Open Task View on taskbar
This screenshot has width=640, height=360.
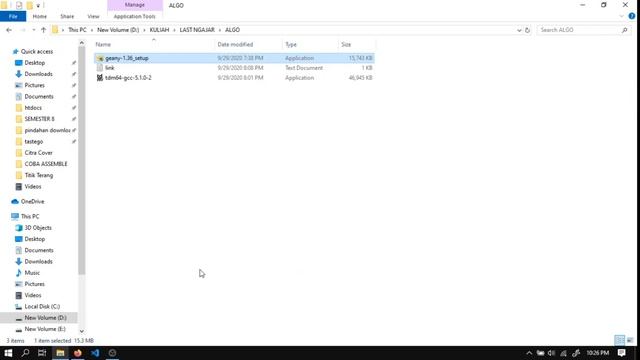coord(42,353)
